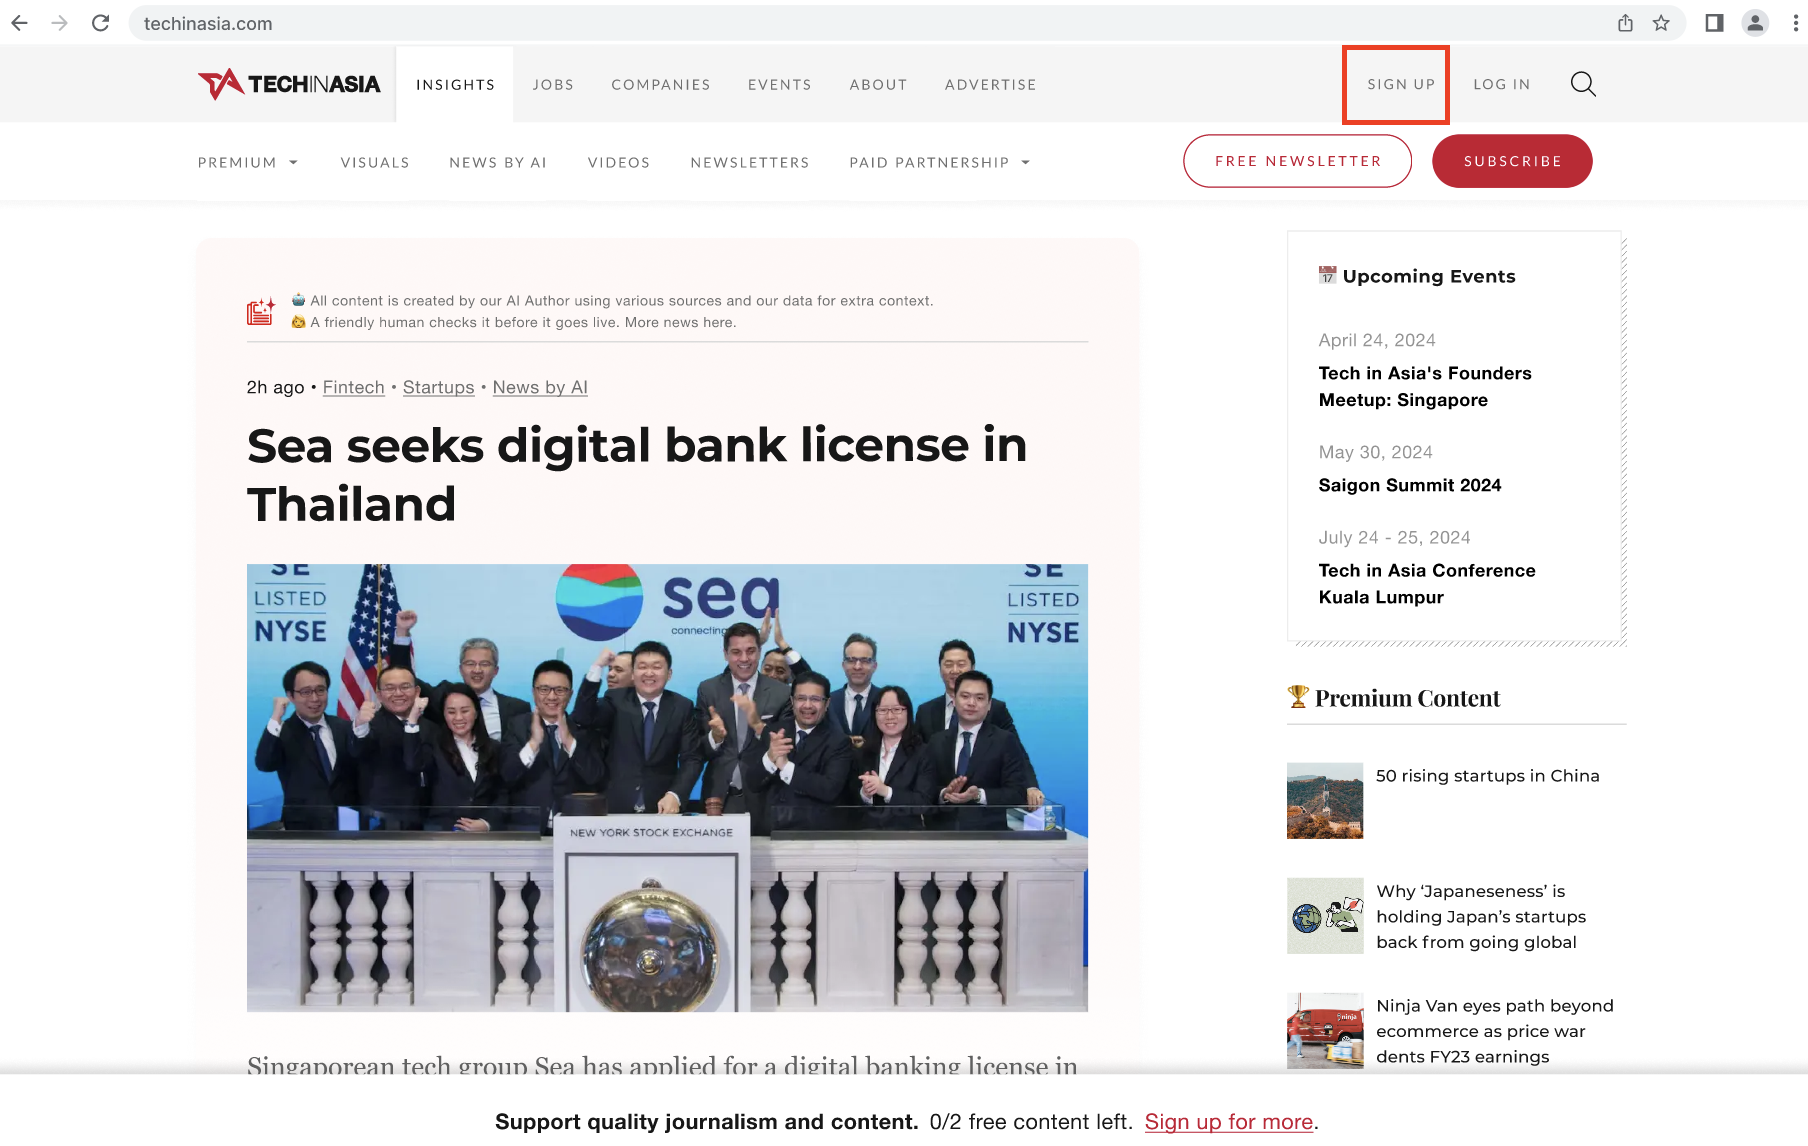Image resolution: width=1808 pixels, height=1146 pixels.
Task: Click Sign Up in the header
Action: pos(1401,84)
